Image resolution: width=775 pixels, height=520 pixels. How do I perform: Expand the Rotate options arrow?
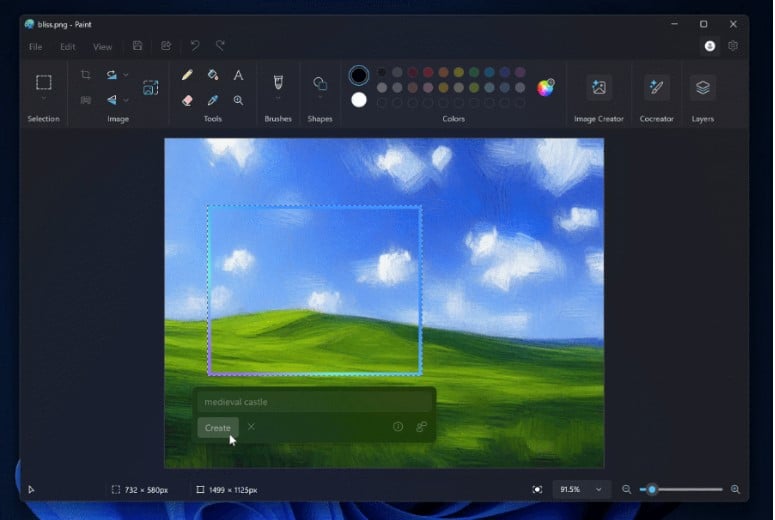126,75
